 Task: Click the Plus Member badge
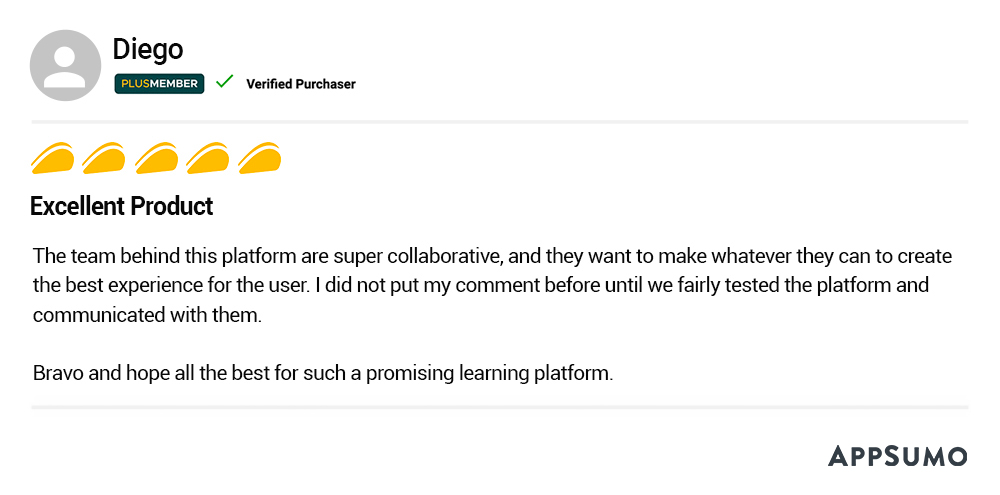coord(160,84)
